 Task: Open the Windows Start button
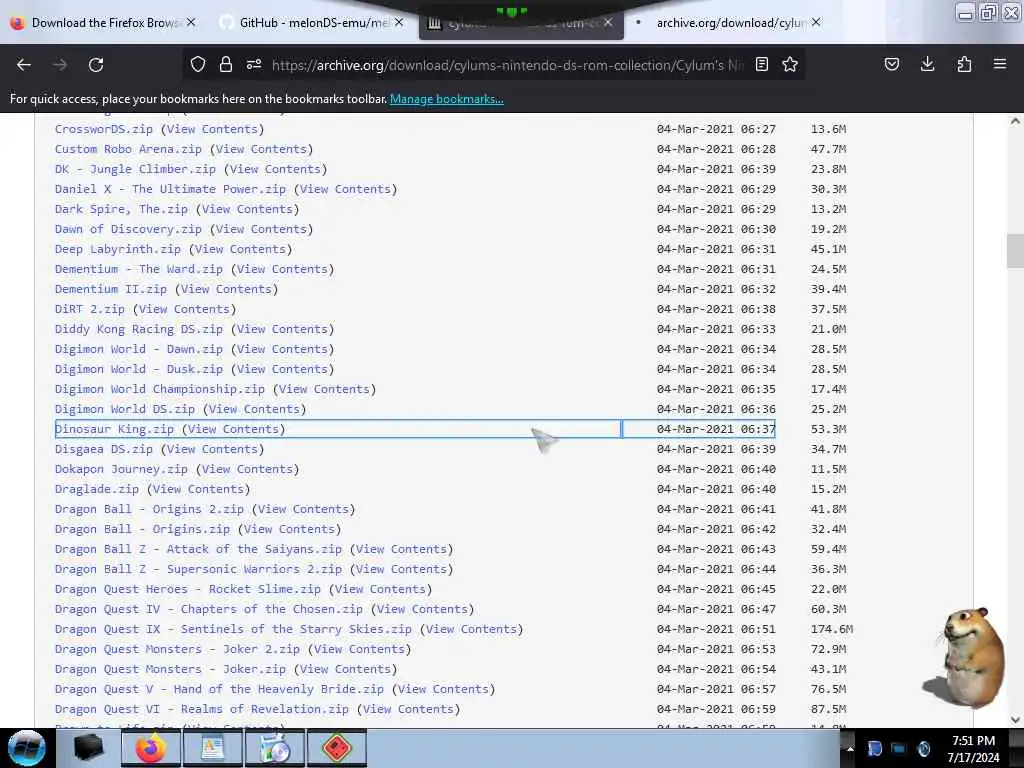point(27,748)
